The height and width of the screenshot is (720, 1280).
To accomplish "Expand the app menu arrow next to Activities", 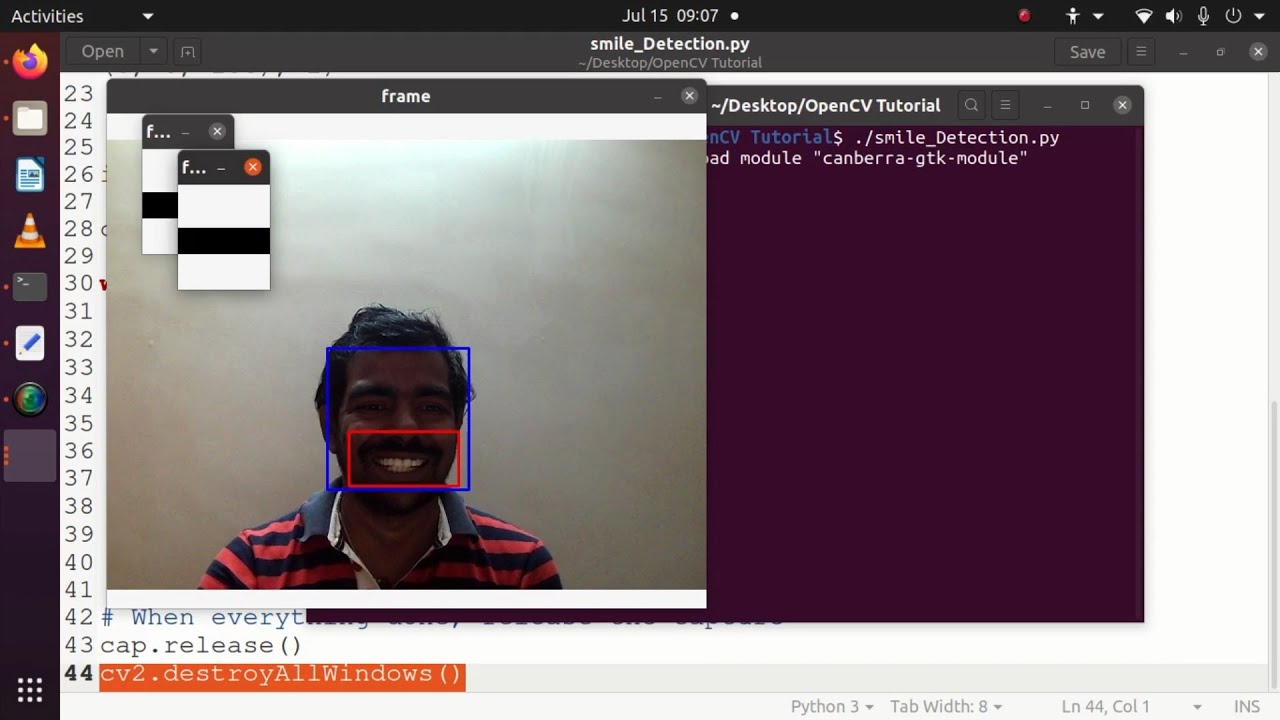I will (x=148, y=16).
